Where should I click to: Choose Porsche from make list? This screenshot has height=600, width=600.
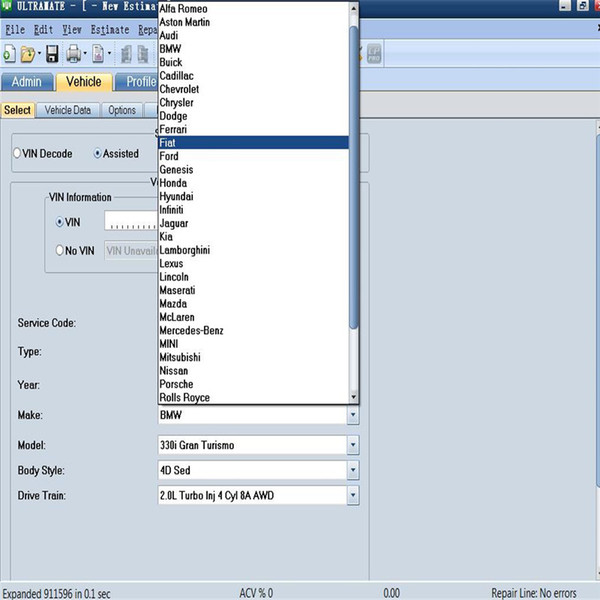tap(253, 384)
